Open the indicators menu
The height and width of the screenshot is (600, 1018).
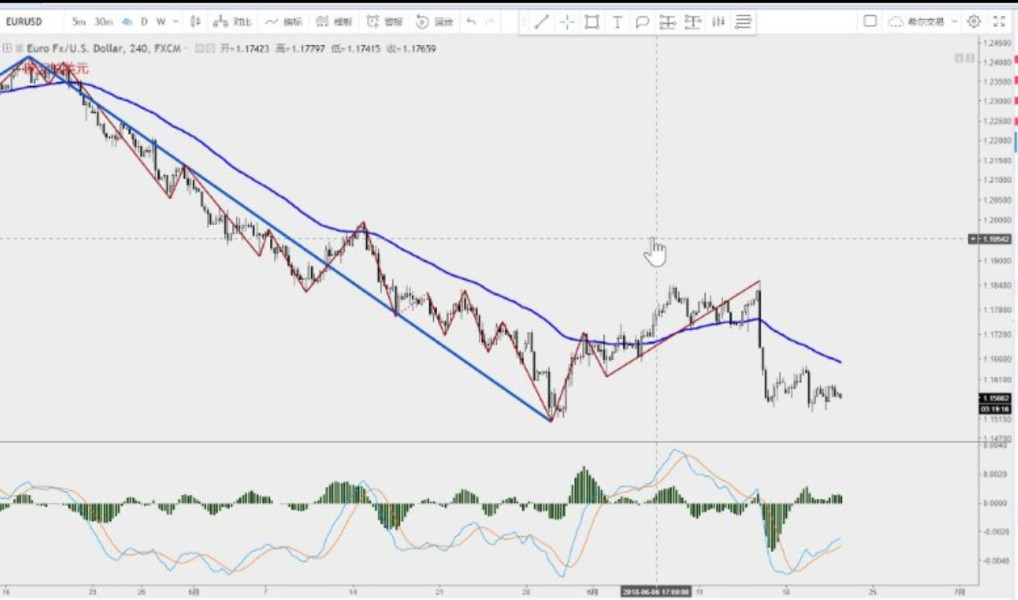coord(284,21)
